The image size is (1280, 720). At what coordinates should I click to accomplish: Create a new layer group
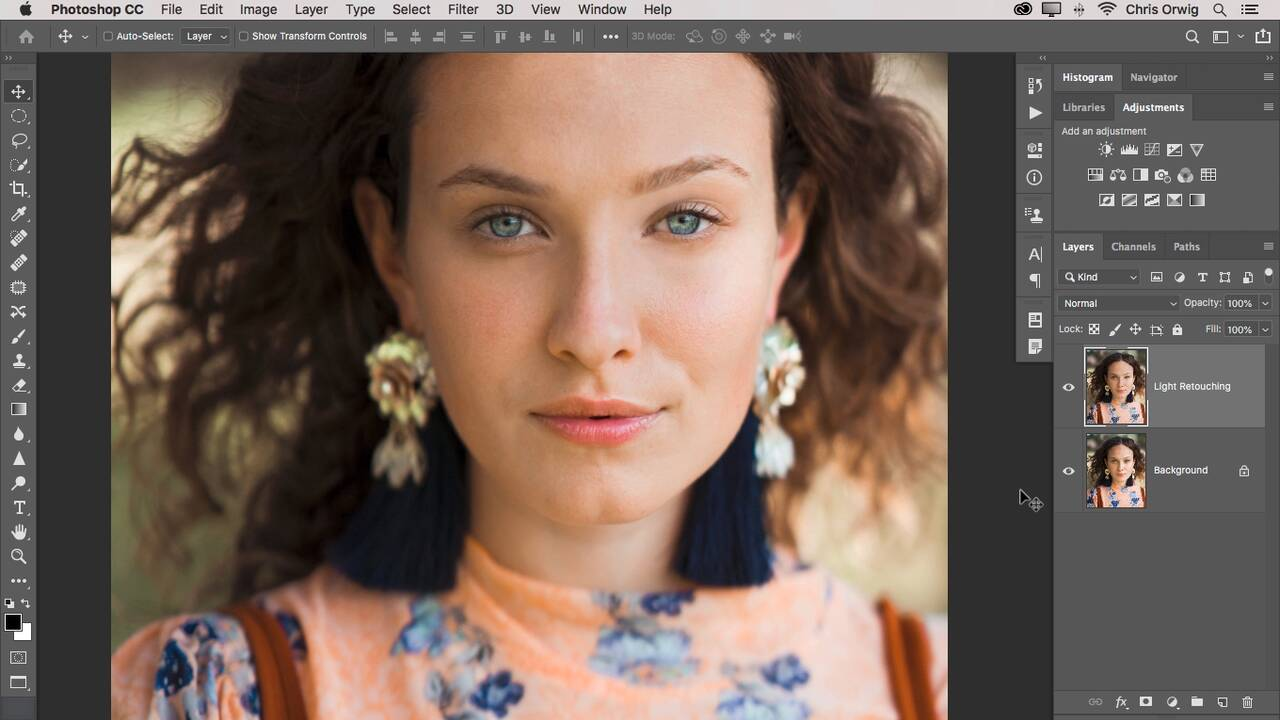1196,702
